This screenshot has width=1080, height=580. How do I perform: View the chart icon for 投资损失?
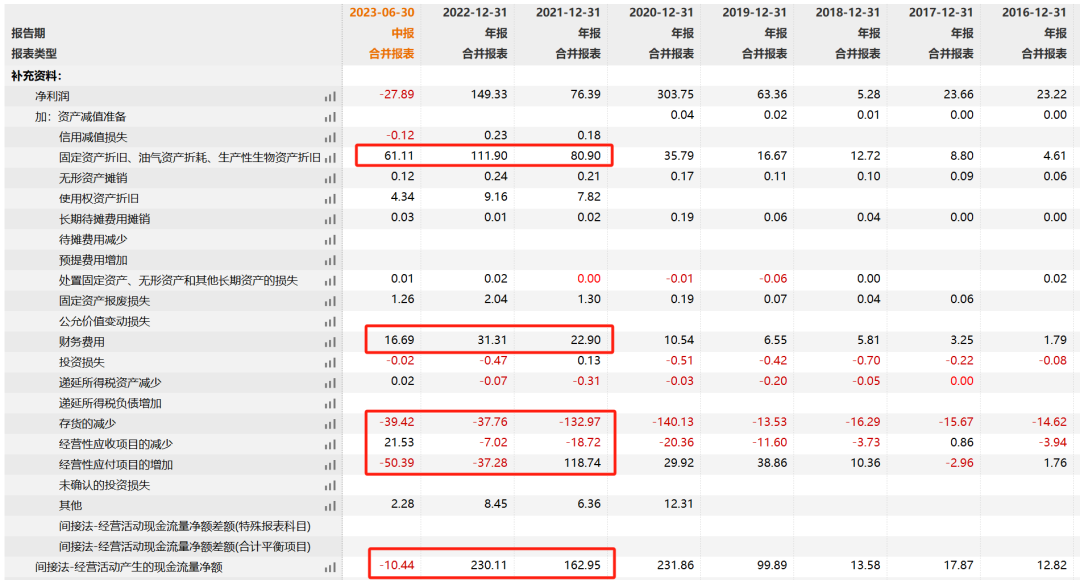point(331,363)
